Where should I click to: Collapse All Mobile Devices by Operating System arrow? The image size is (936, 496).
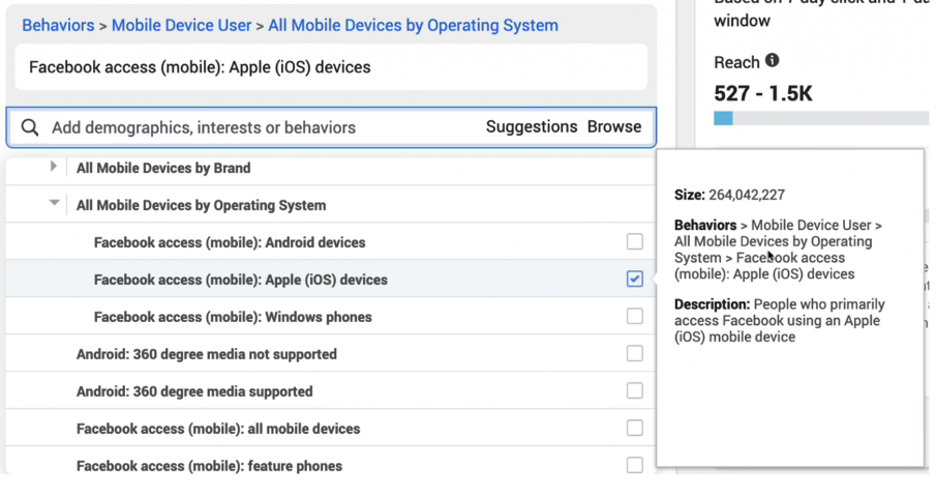(x=54, y=203)
